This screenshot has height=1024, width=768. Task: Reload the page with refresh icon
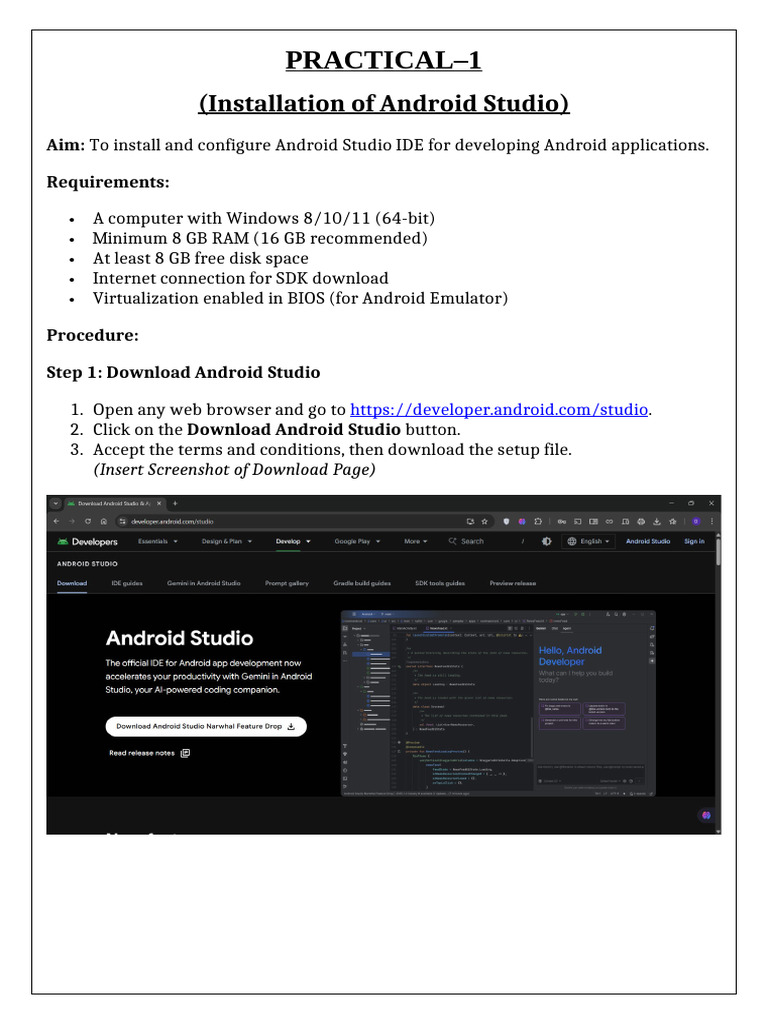tap(88, 521)
